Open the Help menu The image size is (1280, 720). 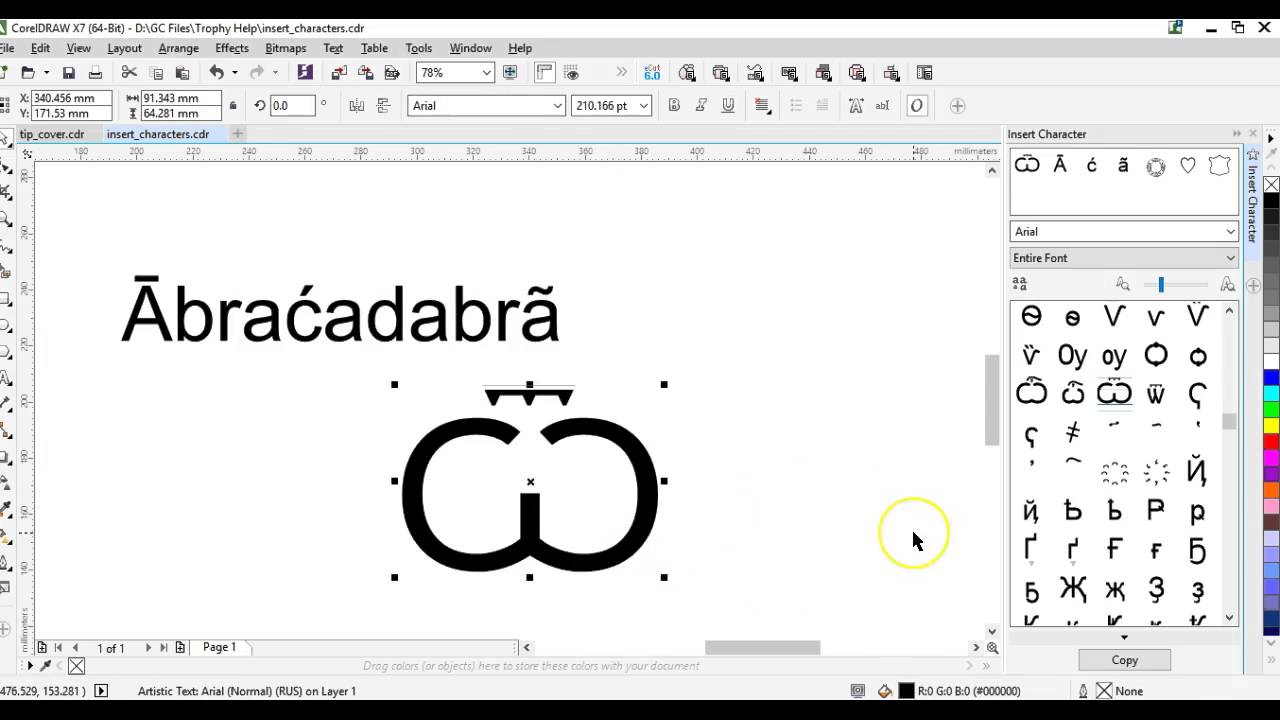coord(520,48)
